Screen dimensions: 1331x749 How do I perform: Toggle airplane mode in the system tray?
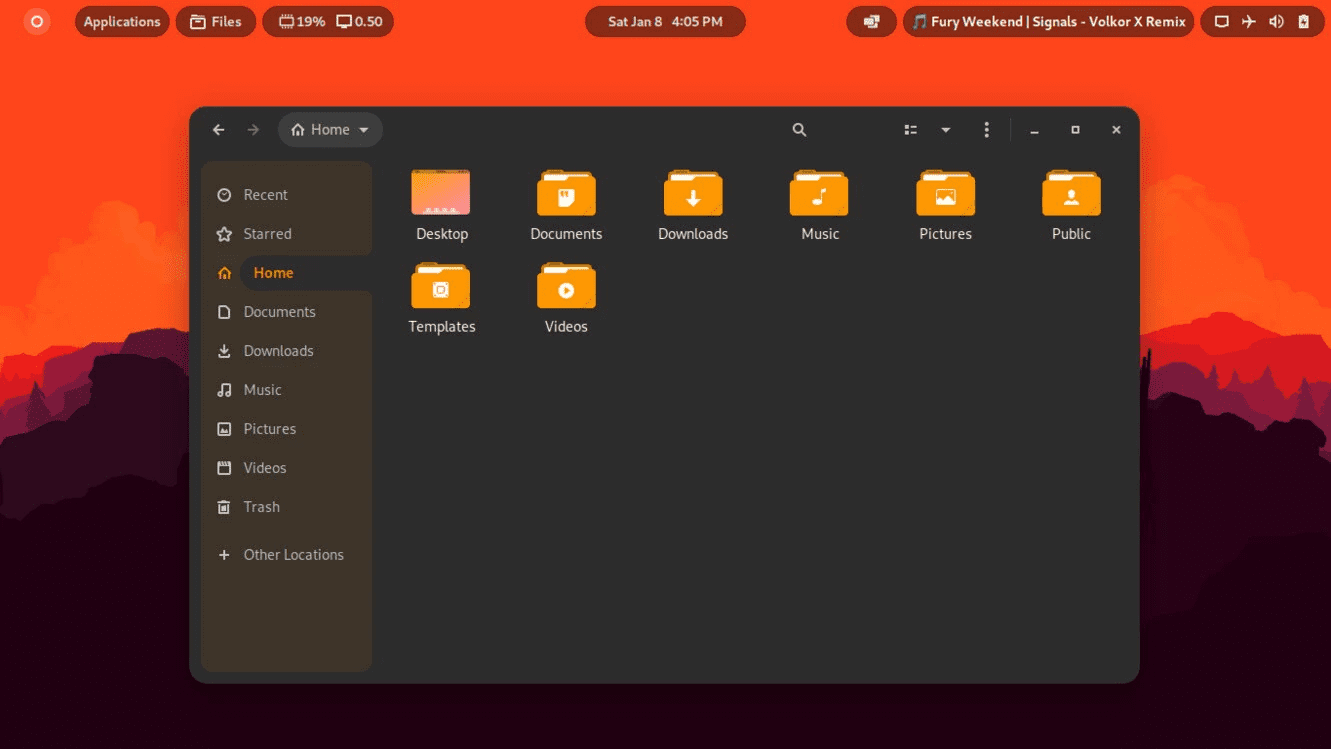(x=1248, y=21)
